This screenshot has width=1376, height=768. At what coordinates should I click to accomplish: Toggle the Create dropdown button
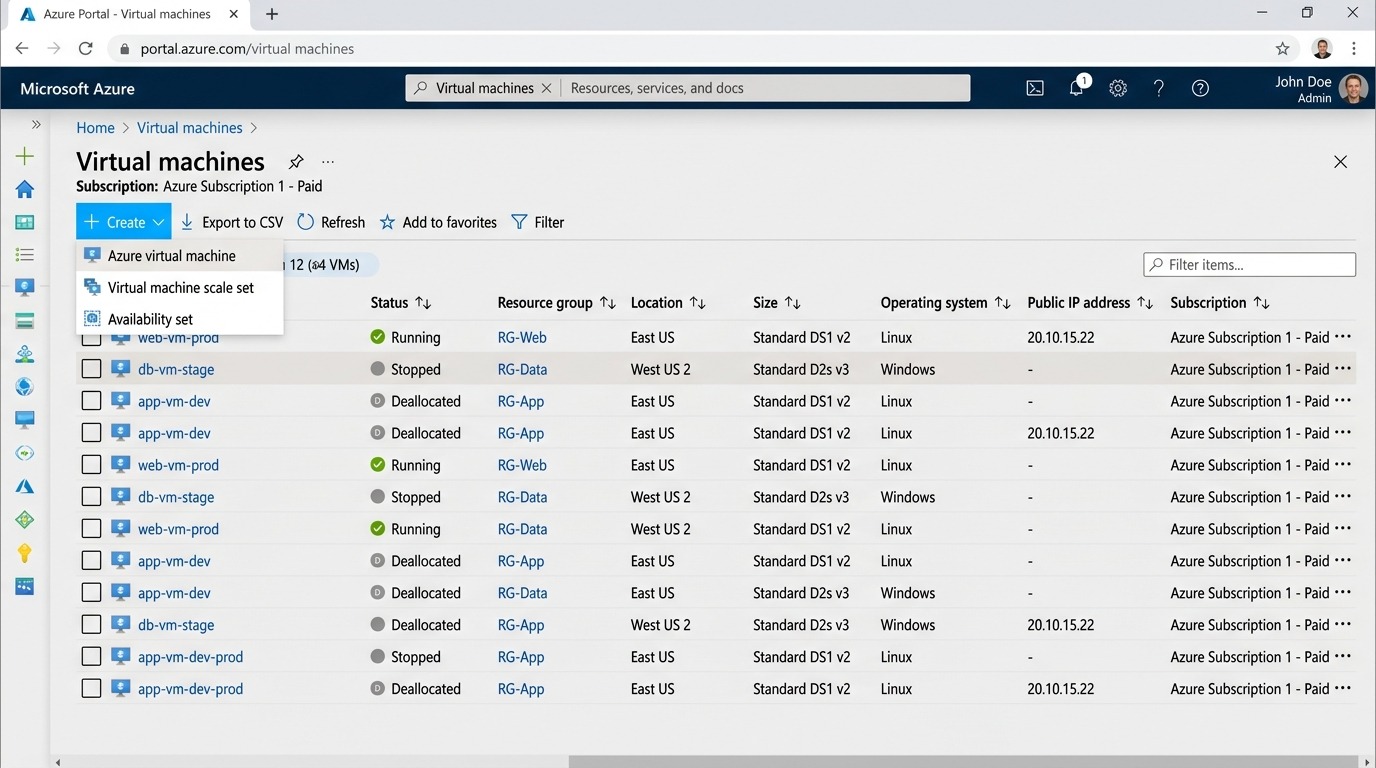coord(124,222)
